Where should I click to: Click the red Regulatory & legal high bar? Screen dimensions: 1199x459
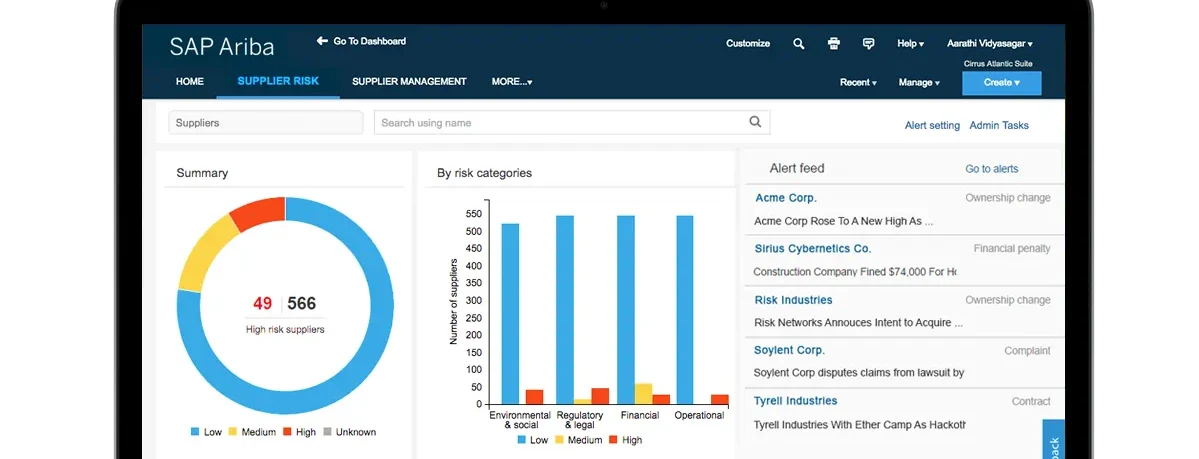[x=600, y=396]
